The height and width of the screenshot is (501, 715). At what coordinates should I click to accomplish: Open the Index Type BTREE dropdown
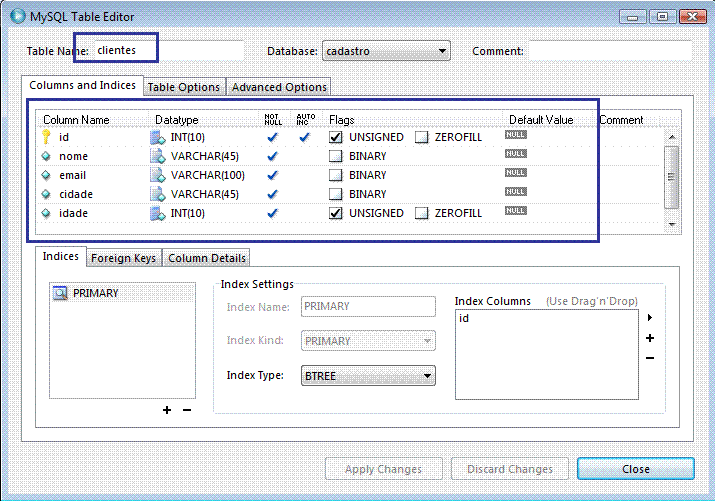tap(368, 376)
